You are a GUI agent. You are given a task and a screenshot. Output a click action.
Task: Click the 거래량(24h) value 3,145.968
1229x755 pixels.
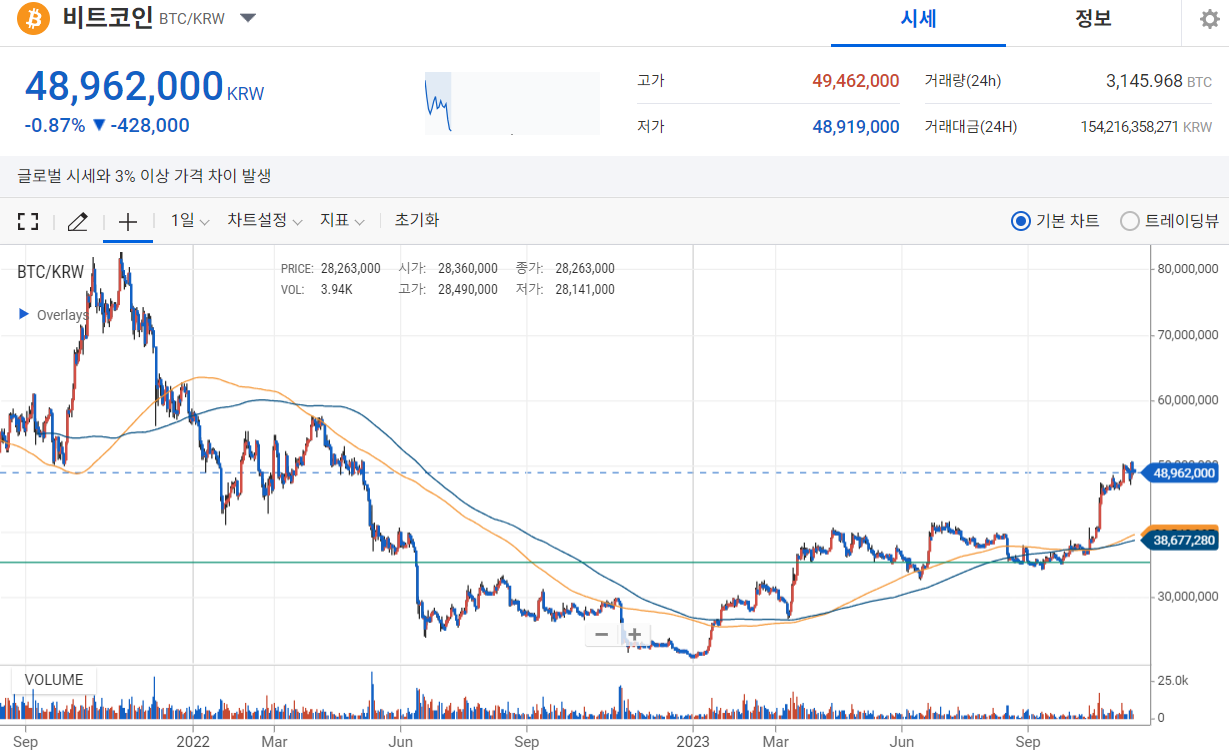pos(1144,81)
